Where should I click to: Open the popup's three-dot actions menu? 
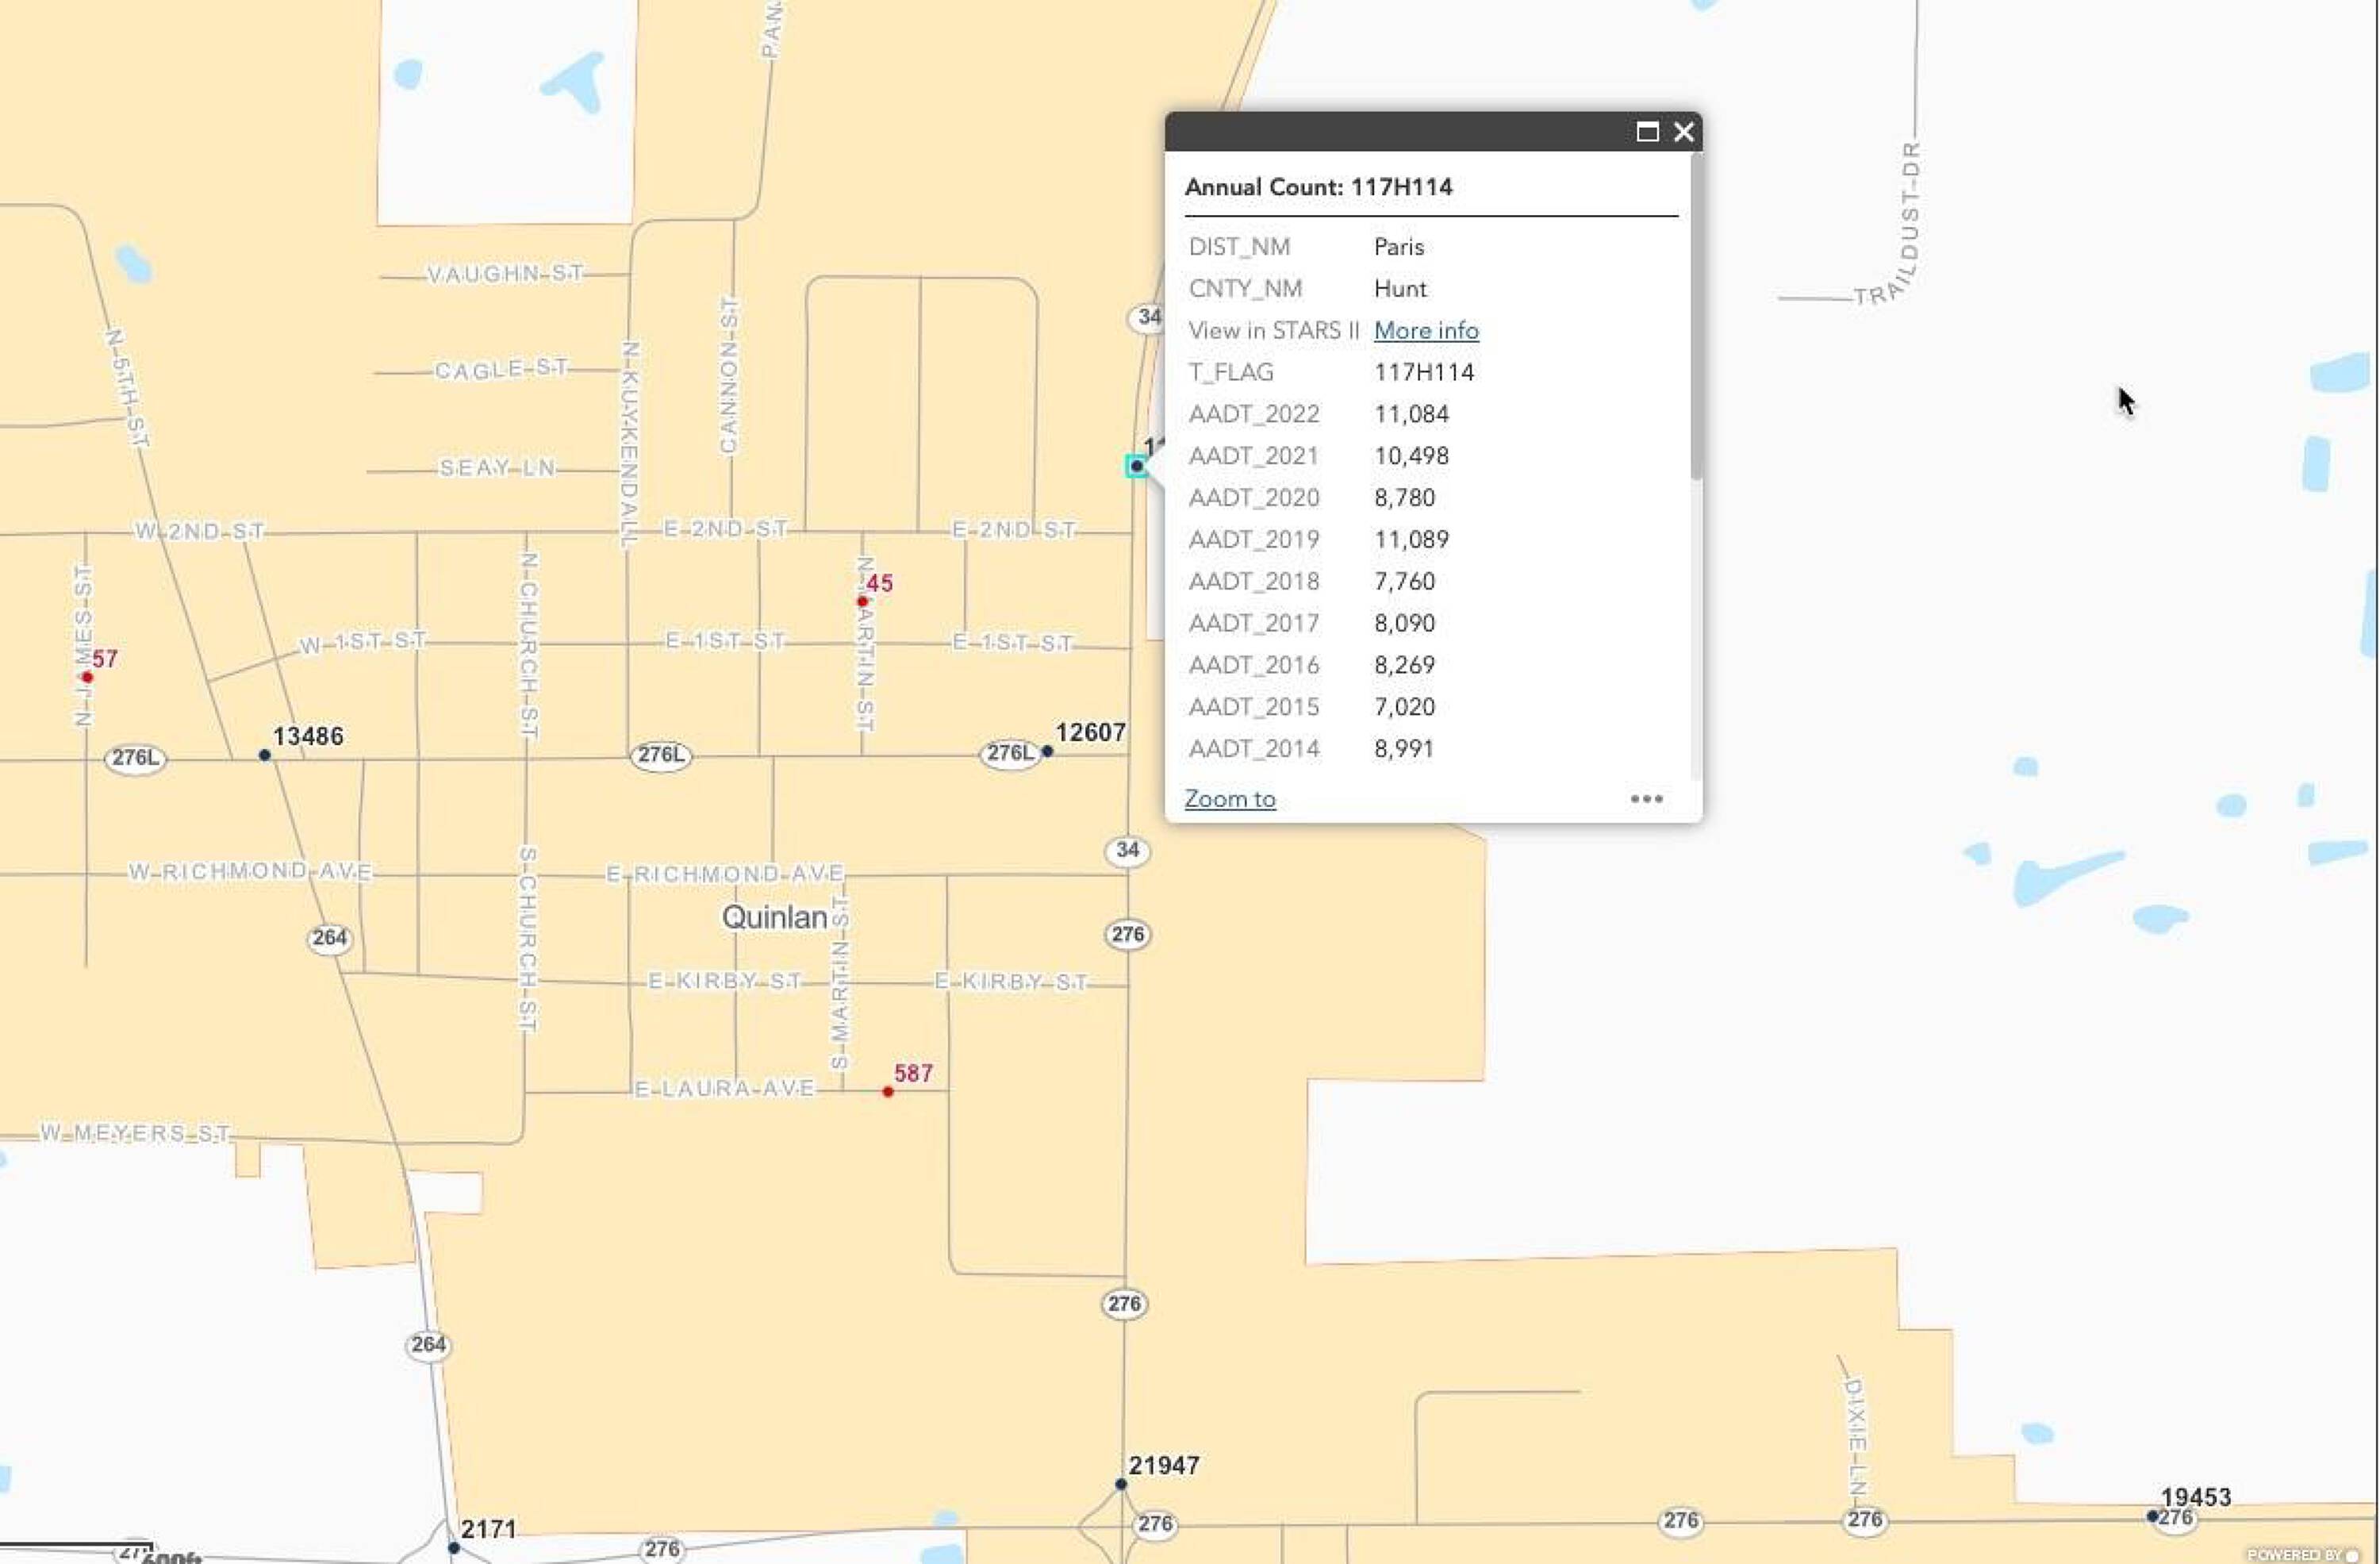pyautogui.click(x=1646, y=799)
